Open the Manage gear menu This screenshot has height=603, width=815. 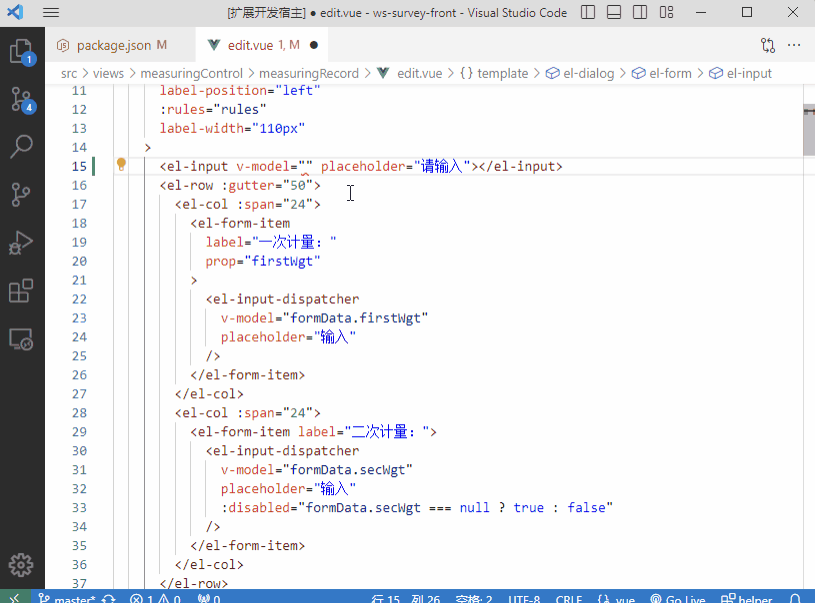(x=21, y=563)
